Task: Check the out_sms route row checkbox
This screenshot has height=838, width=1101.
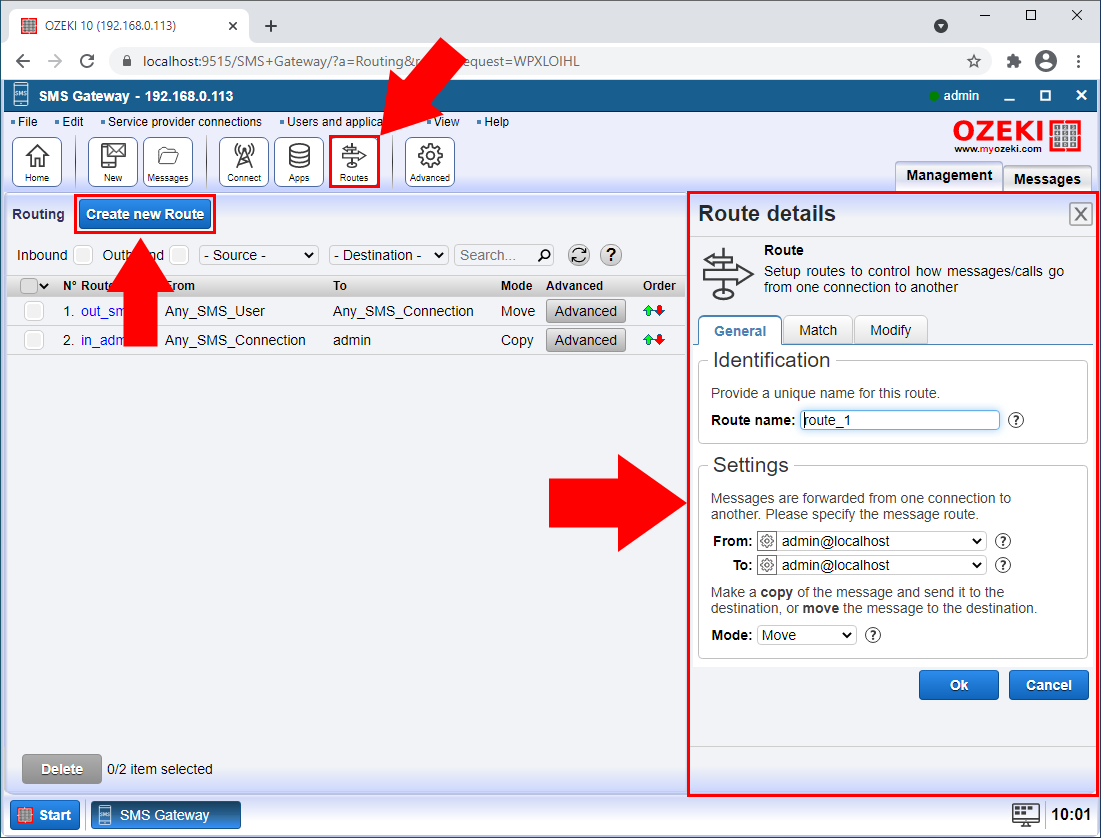Action: point(34,310)
